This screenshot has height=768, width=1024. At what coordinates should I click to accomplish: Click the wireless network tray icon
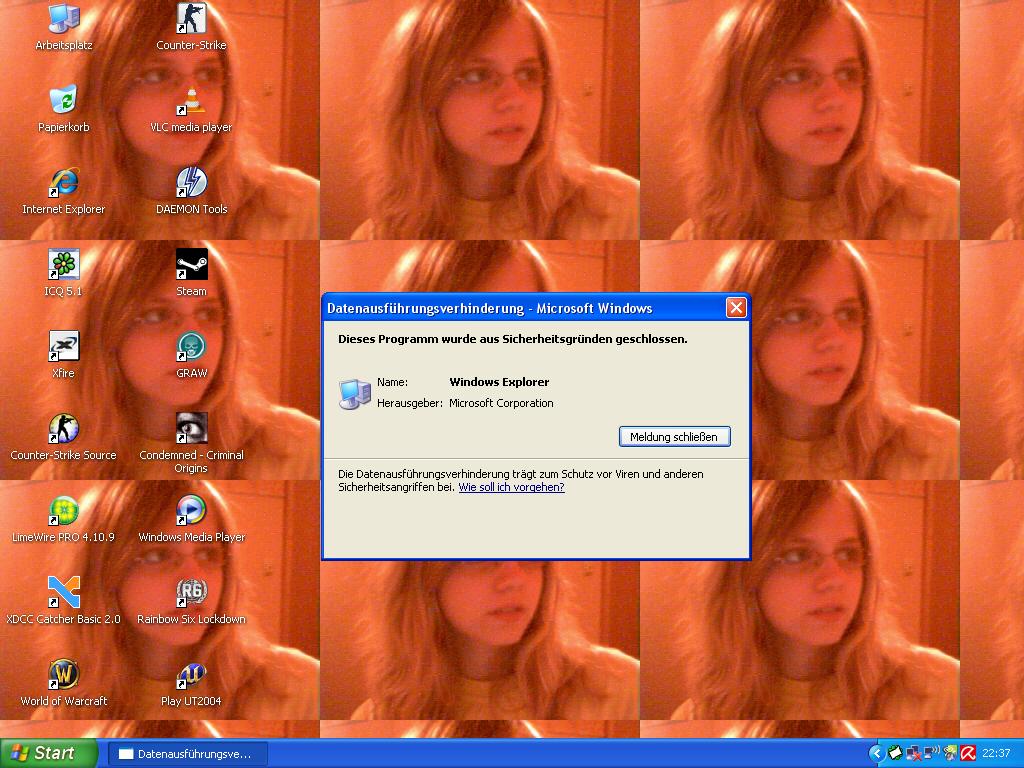point(932,753)
